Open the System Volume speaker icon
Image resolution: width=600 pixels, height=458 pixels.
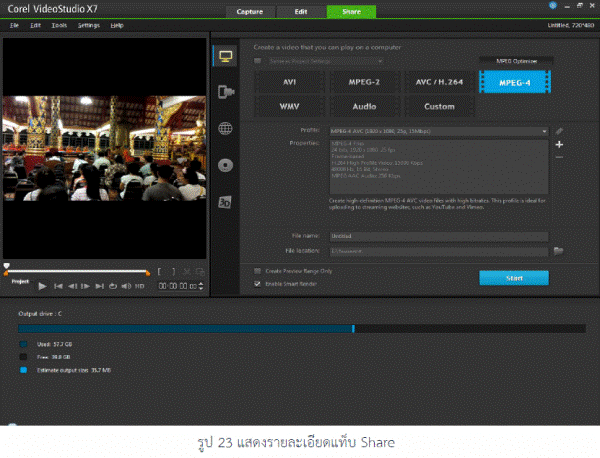coord(126,286)
